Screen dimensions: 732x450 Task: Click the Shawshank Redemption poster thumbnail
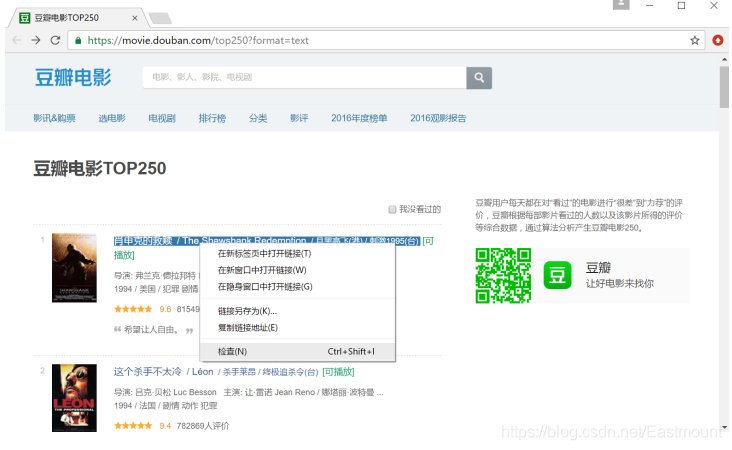pyautogui.click(x=74, y=267)
